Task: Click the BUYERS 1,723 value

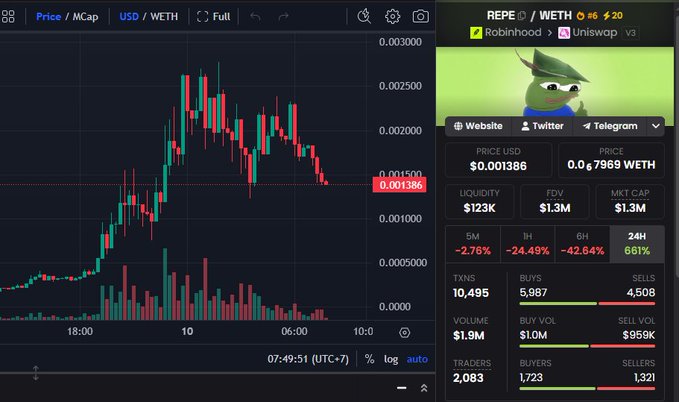Action: click(531, 378)
